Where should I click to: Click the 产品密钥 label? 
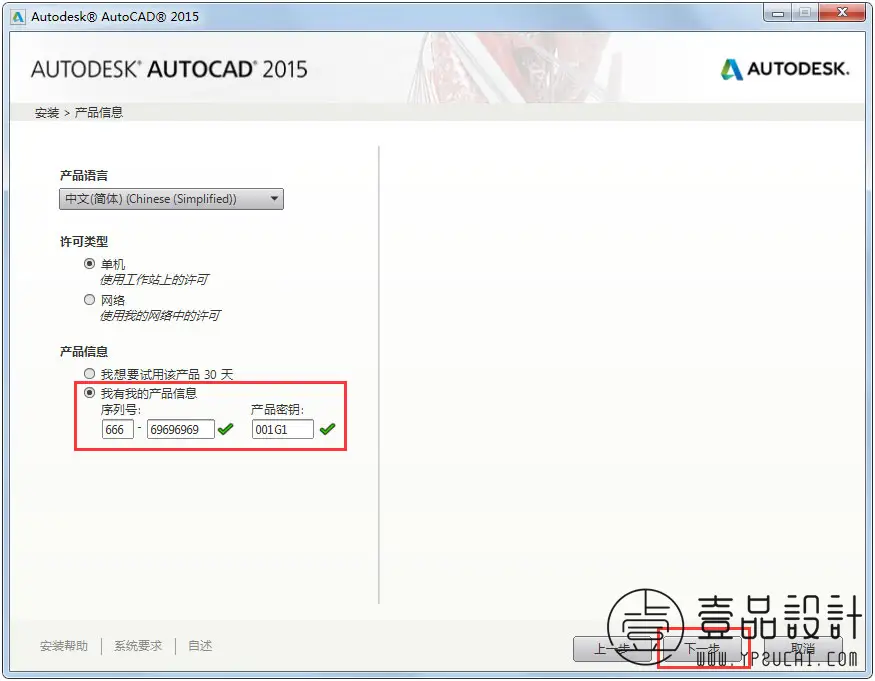pos(277,410)
